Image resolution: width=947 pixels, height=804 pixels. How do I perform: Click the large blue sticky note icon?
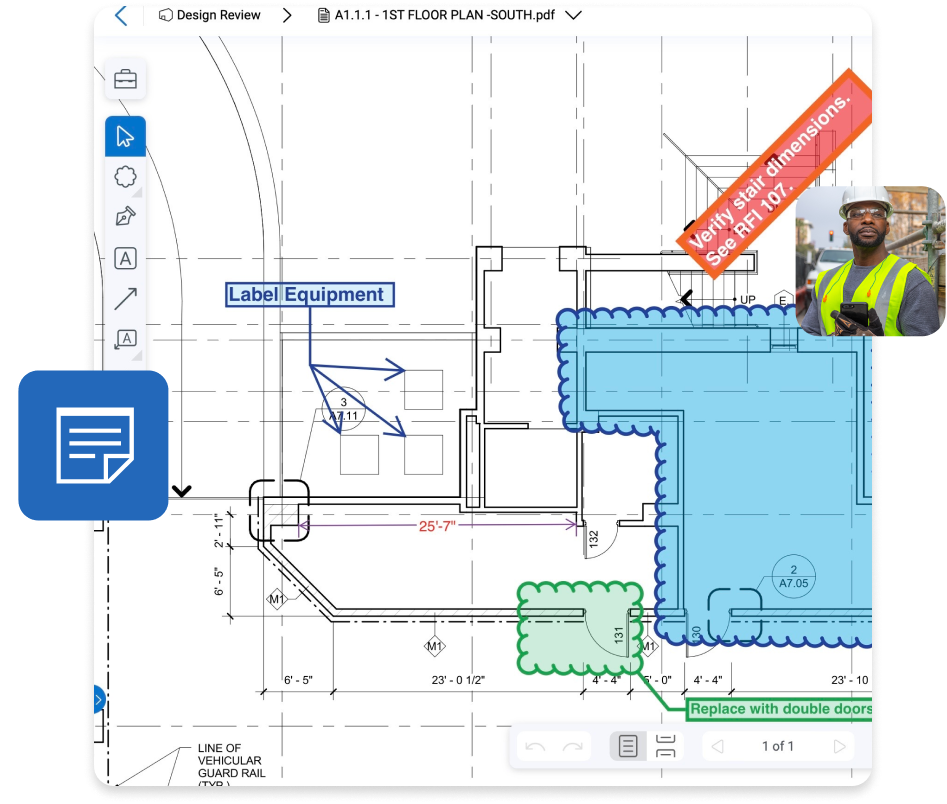click(93, 445)
